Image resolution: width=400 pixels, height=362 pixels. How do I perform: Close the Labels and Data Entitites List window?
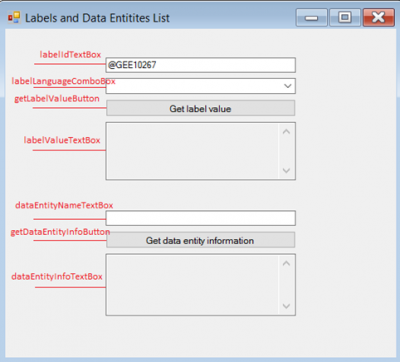tap(379, 18)
